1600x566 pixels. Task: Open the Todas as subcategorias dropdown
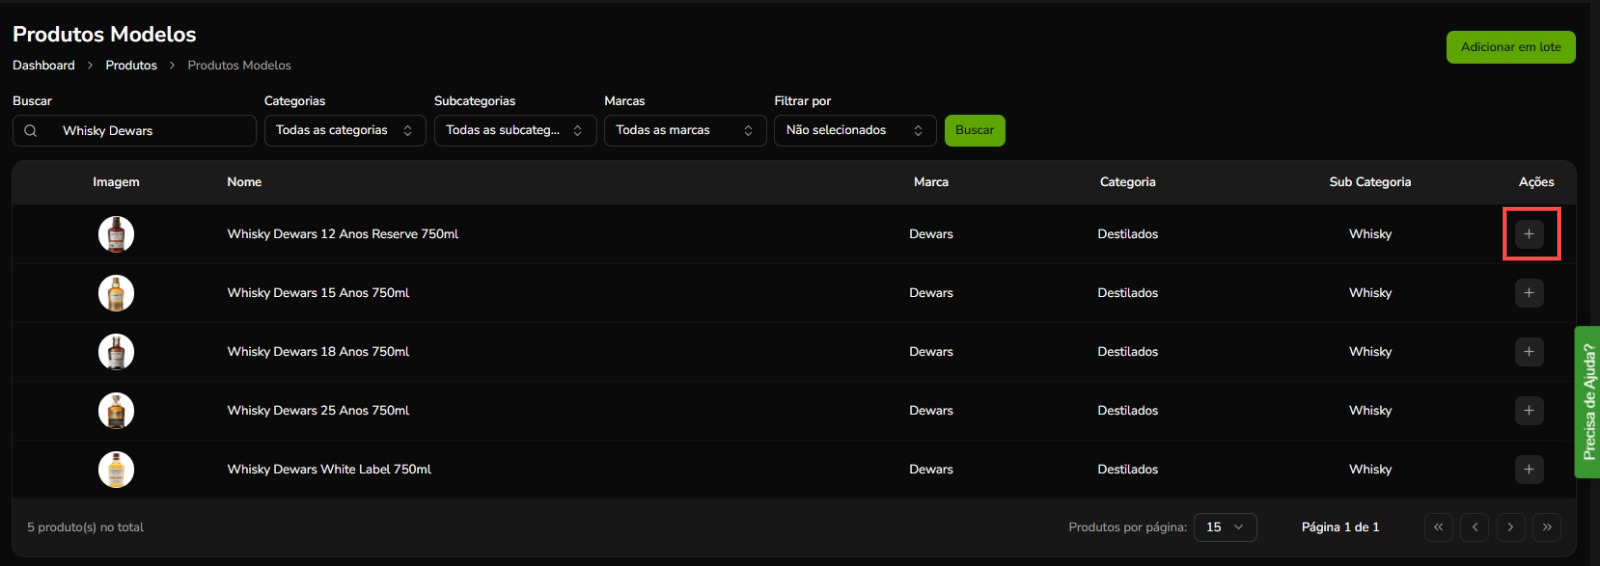coord(515,131)
